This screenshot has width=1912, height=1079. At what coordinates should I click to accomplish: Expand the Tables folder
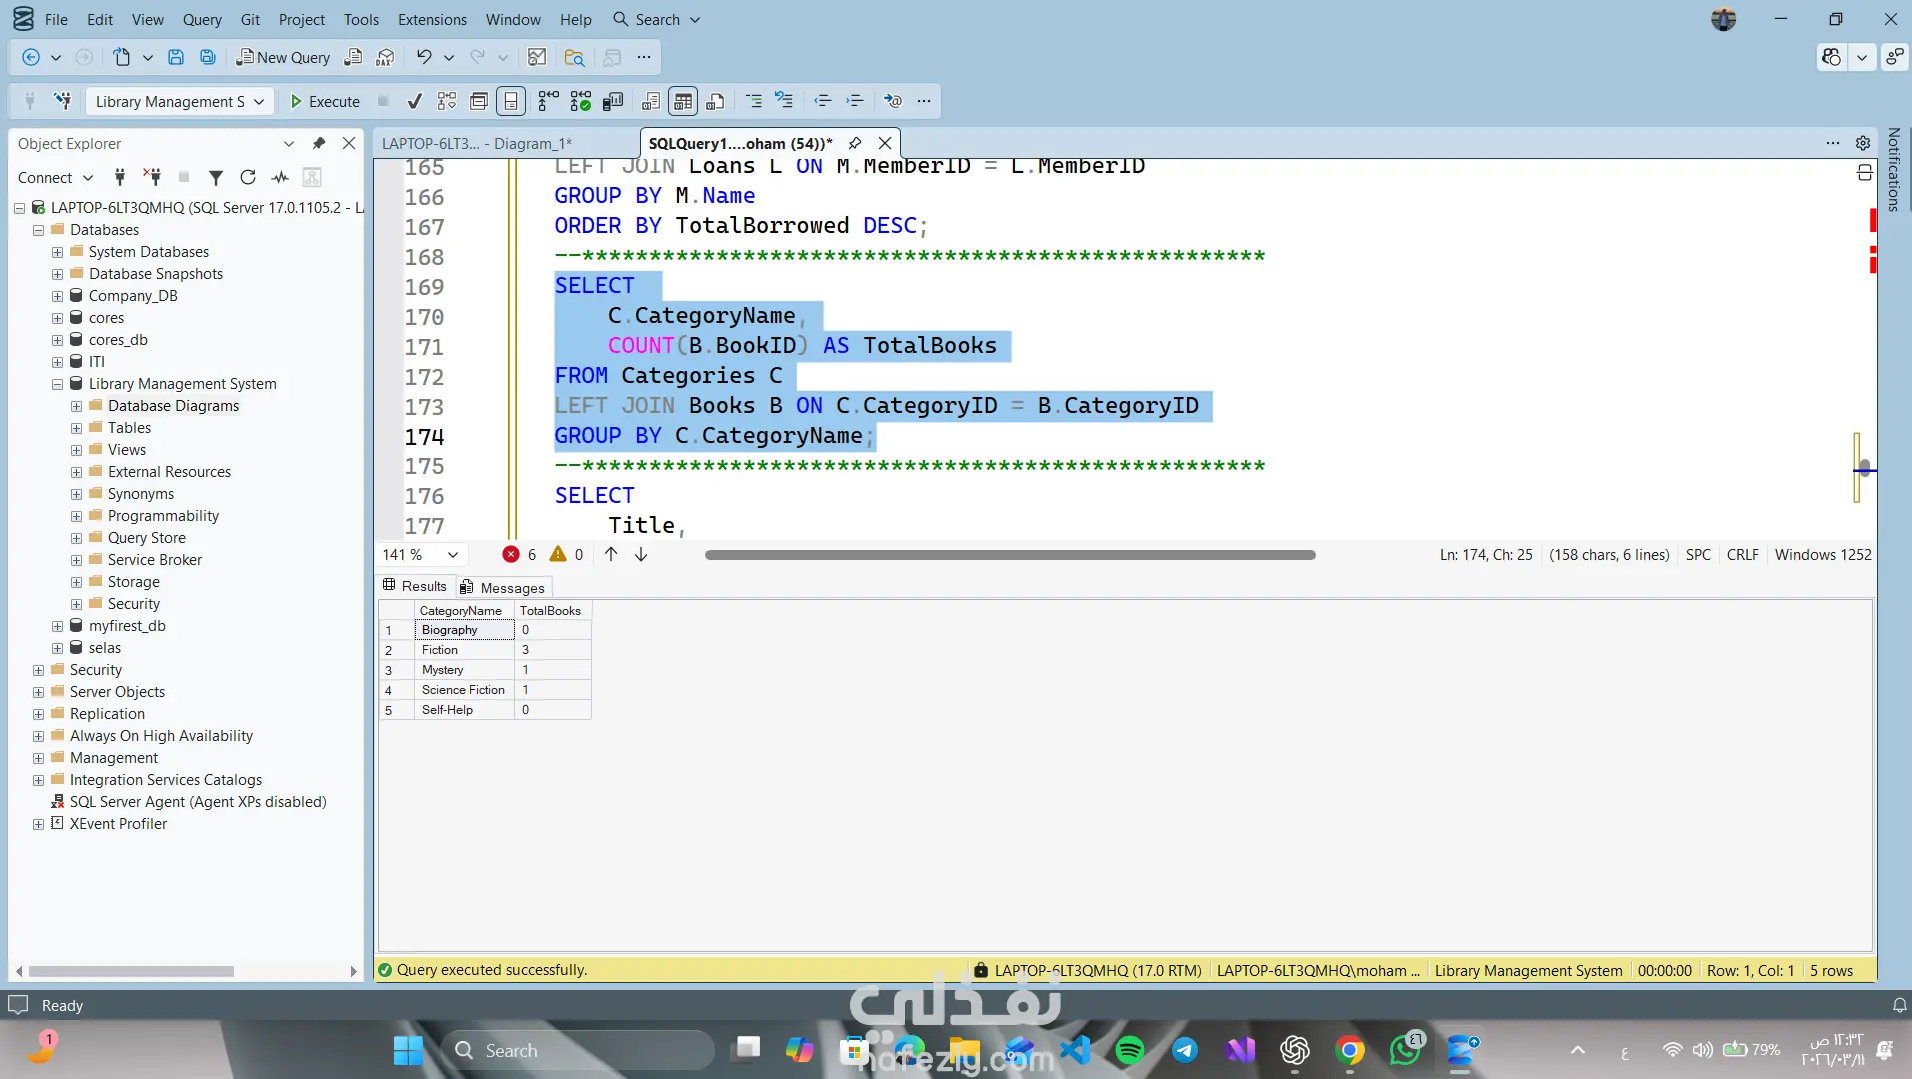coord(77,428)
